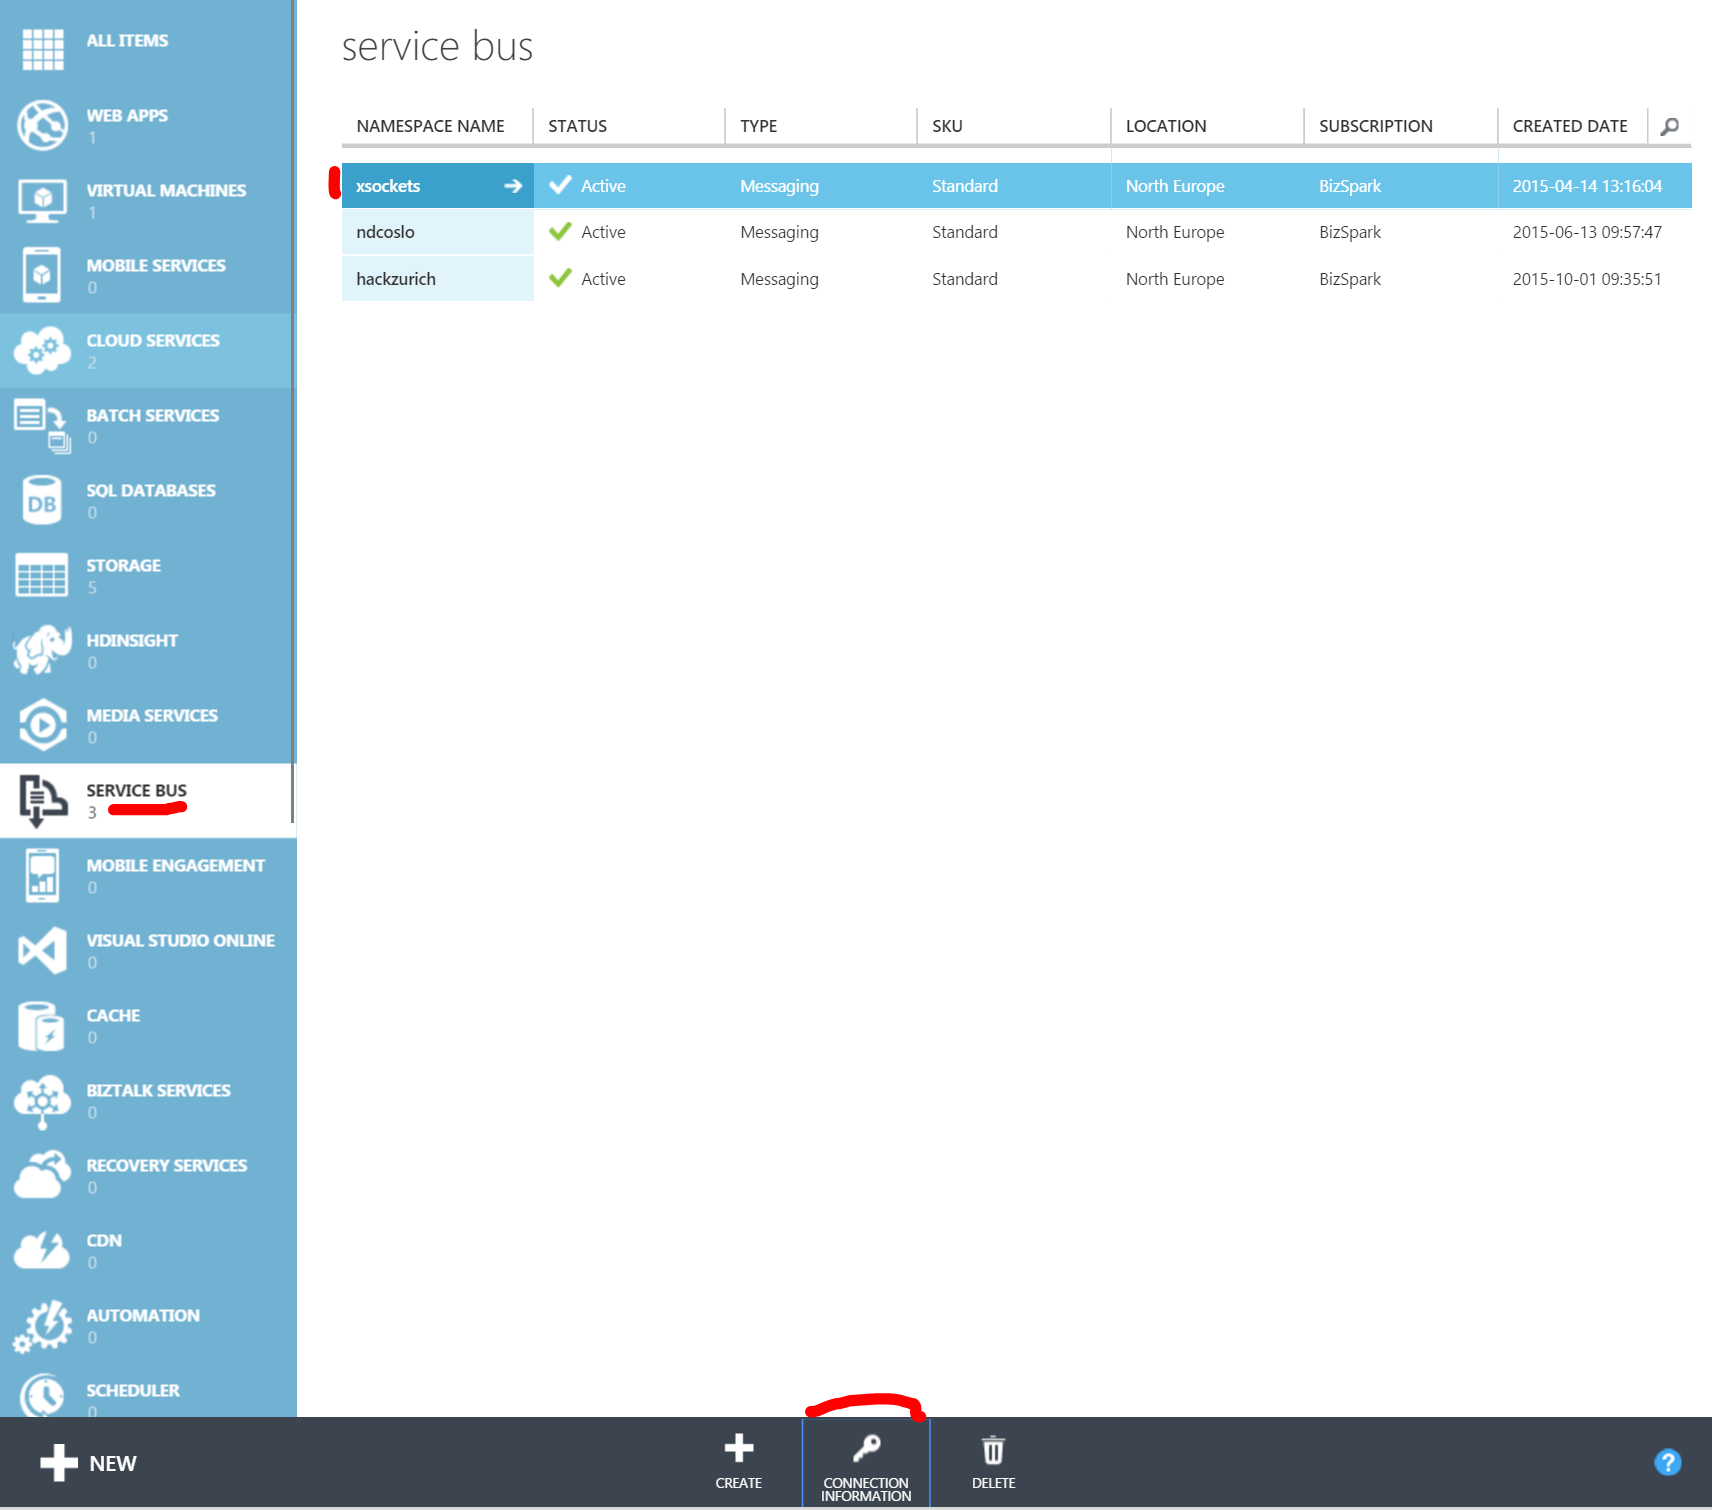Screen dimensions: 1712x1510
Task: Select the ndcoslo namespace row
Action: 1016,232
